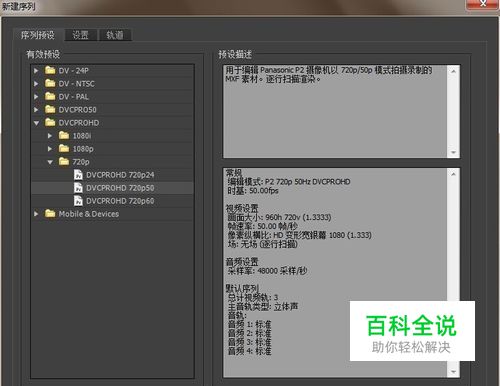Select the DV - 24P label
This screenshot has height=386, width=500.
pyautogui.click(x=74, y=71)
